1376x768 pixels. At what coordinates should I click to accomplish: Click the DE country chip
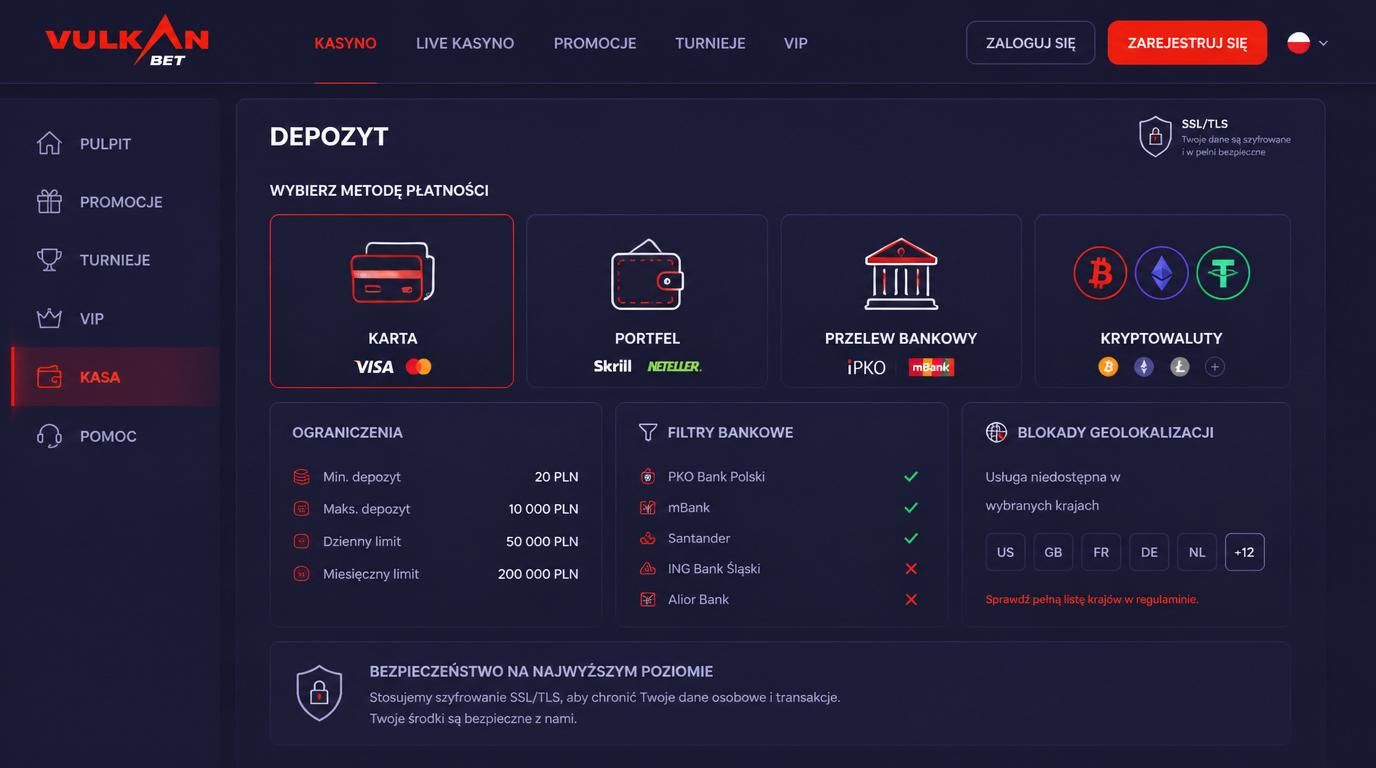pyautogui.click(x=1149, y=552)
